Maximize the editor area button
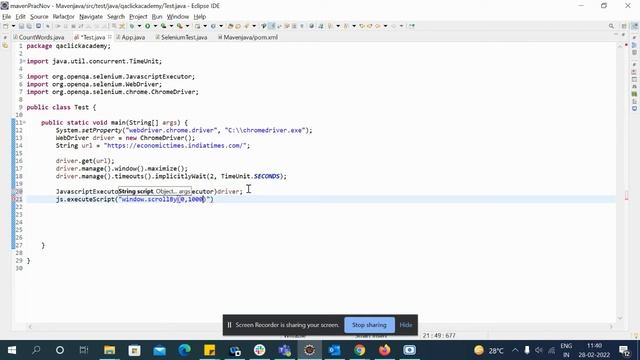This screenshot has width=640, height=360. click(x=623, y=35)
